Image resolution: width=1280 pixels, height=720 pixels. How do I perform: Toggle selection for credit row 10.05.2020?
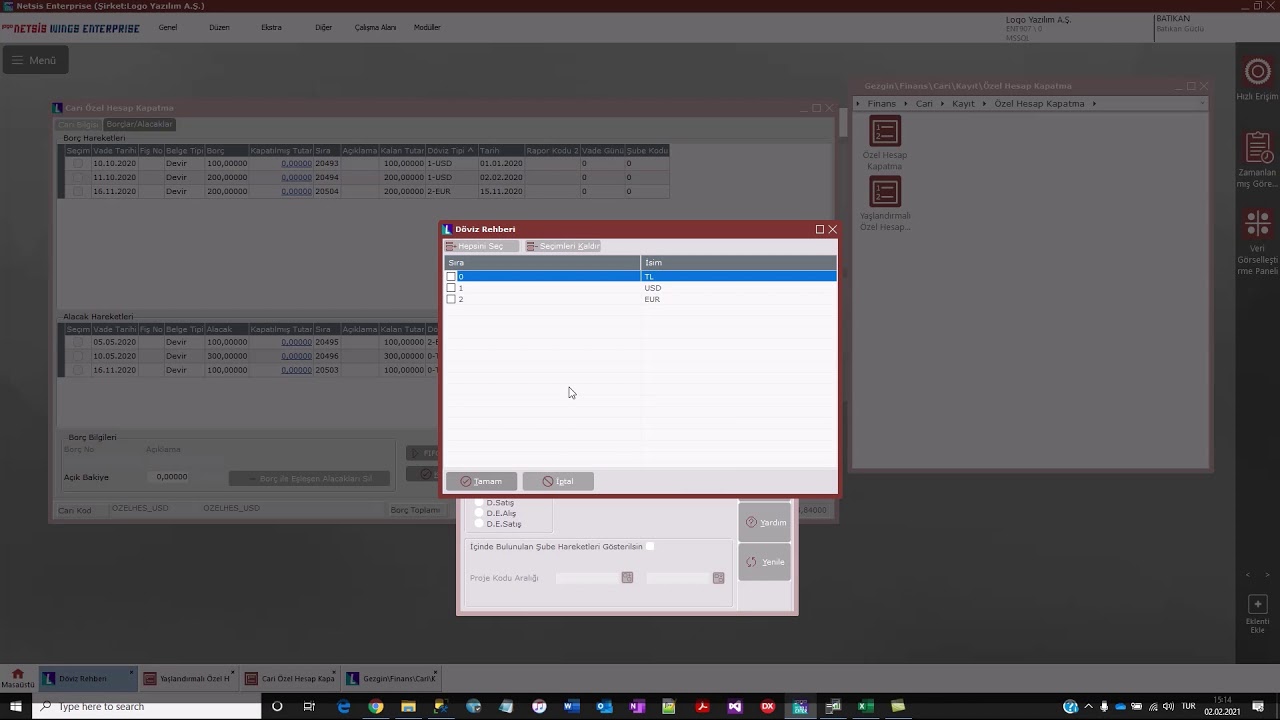[x=78, y=356]
